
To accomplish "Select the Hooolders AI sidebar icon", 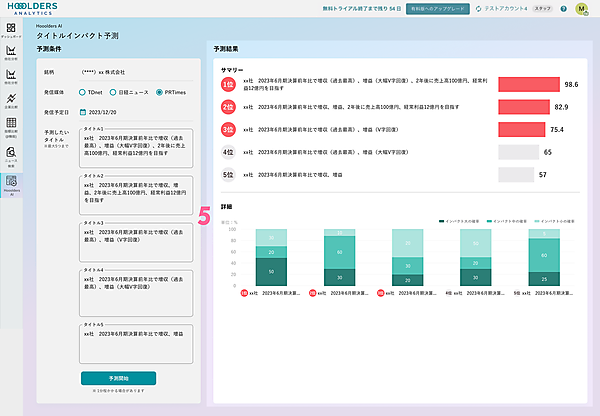I will [11, 183].
